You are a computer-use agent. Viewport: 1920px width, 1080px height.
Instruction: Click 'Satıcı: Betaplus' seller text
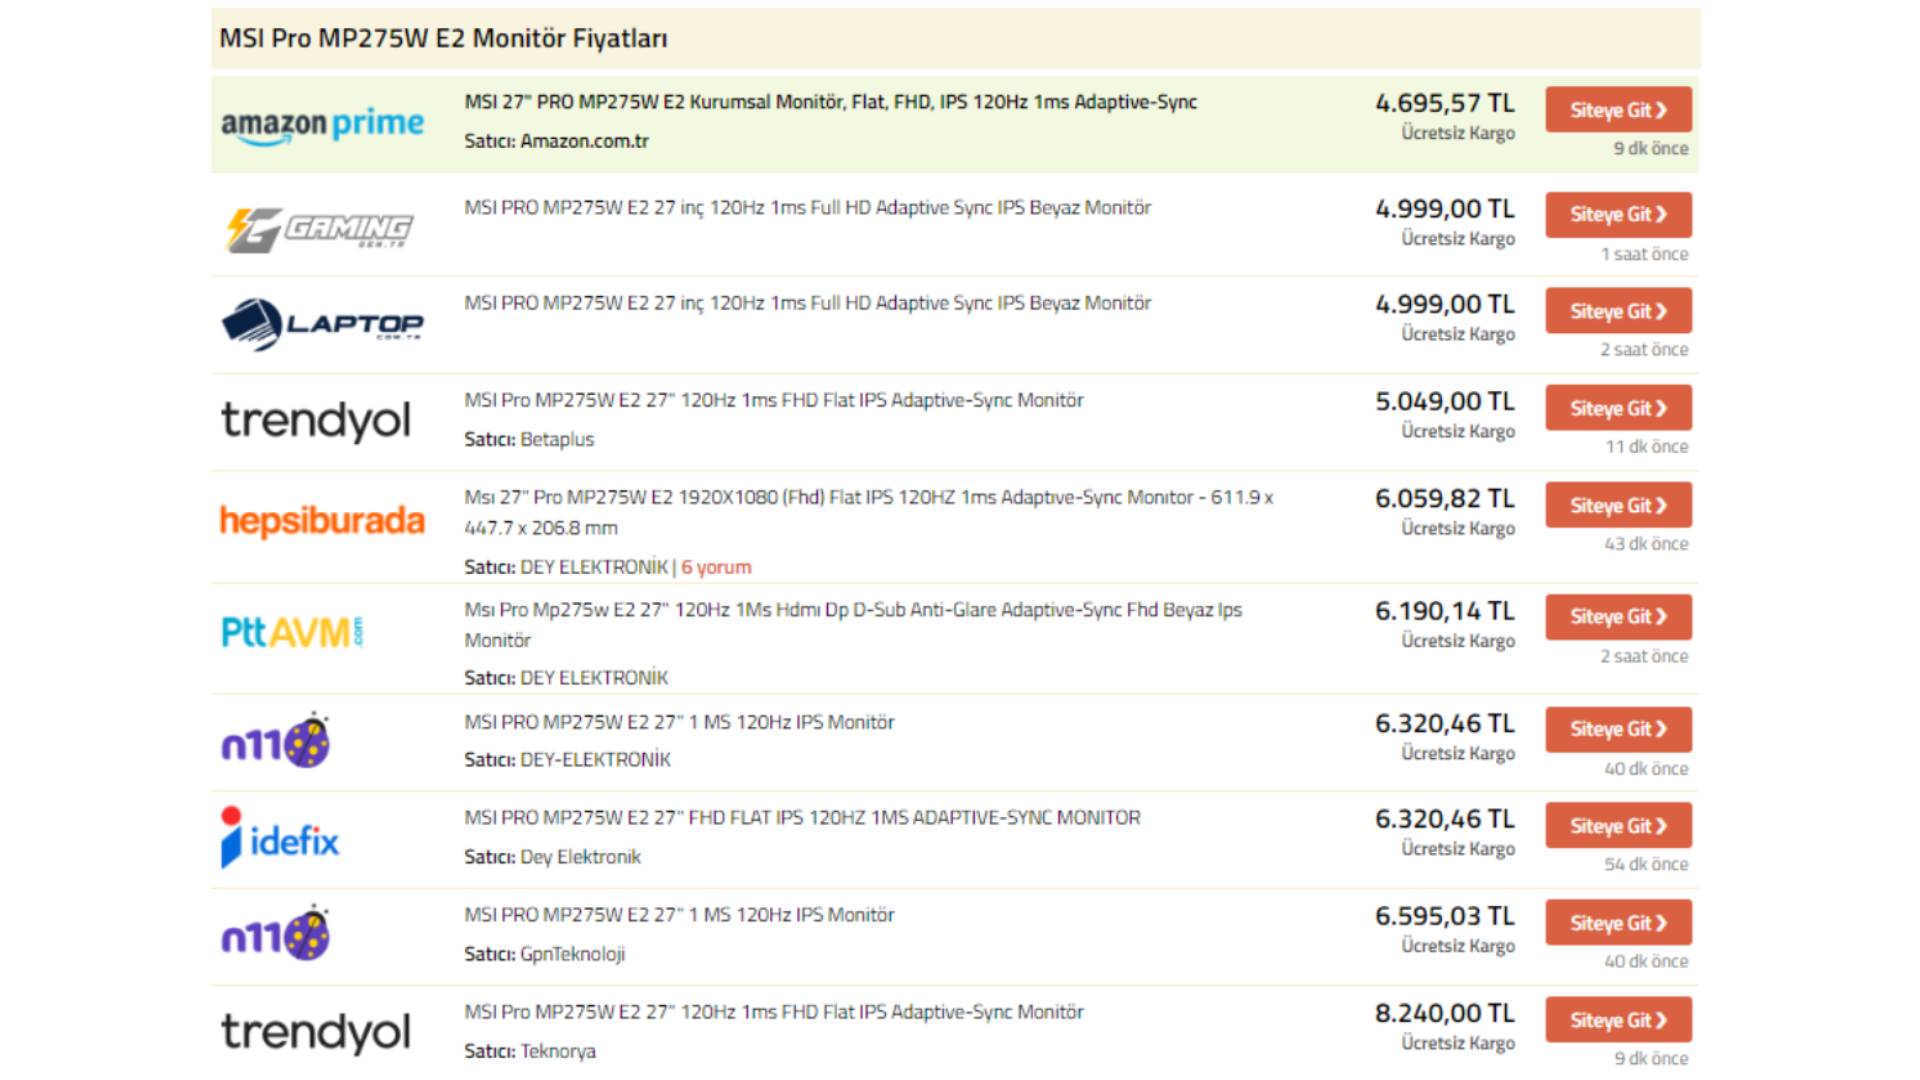click(529, 439)
